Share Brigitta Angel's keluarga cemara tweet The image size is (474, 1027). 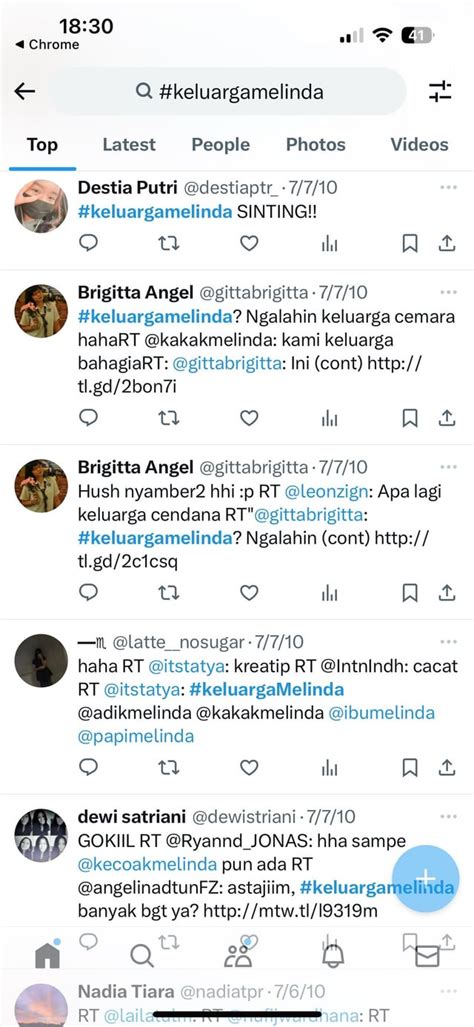(x=447, y=418)
